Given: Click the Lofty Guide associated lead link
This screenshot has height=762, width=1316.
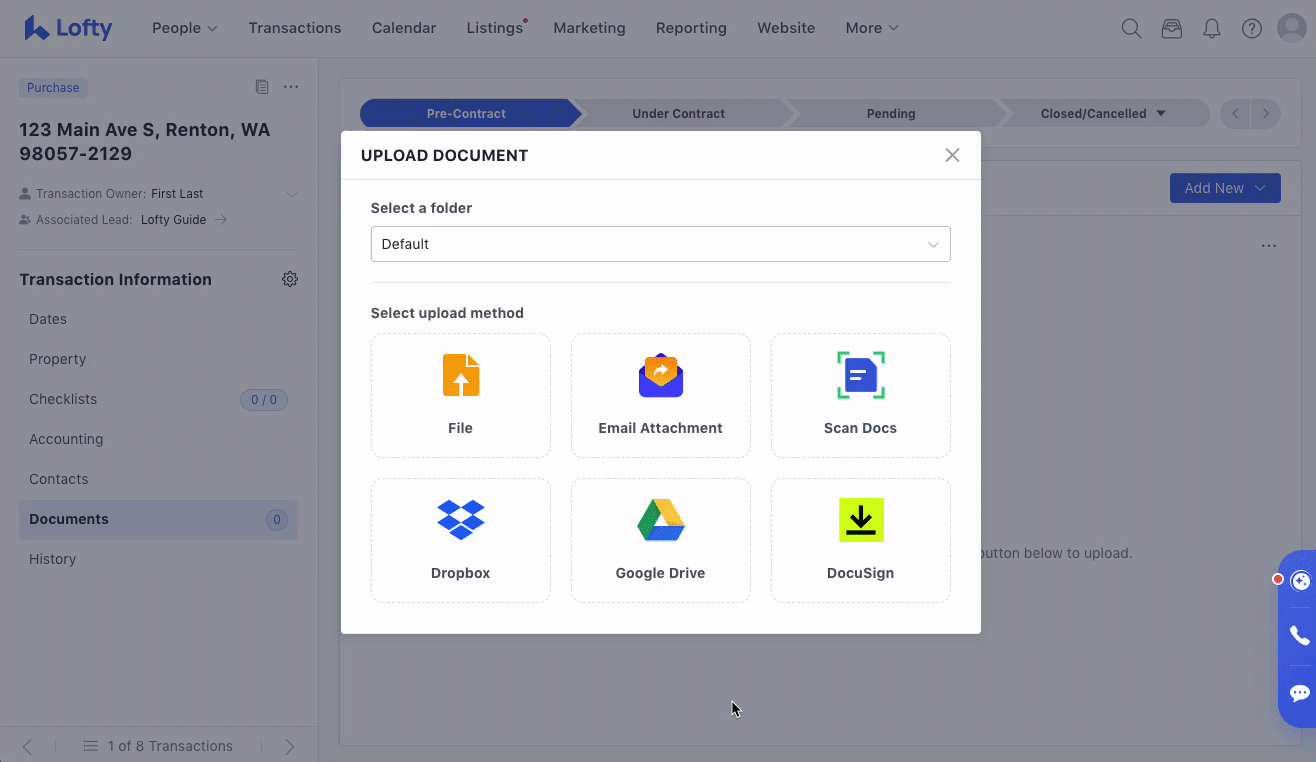Looking at the screenshot, I should [x=173, y=219].
